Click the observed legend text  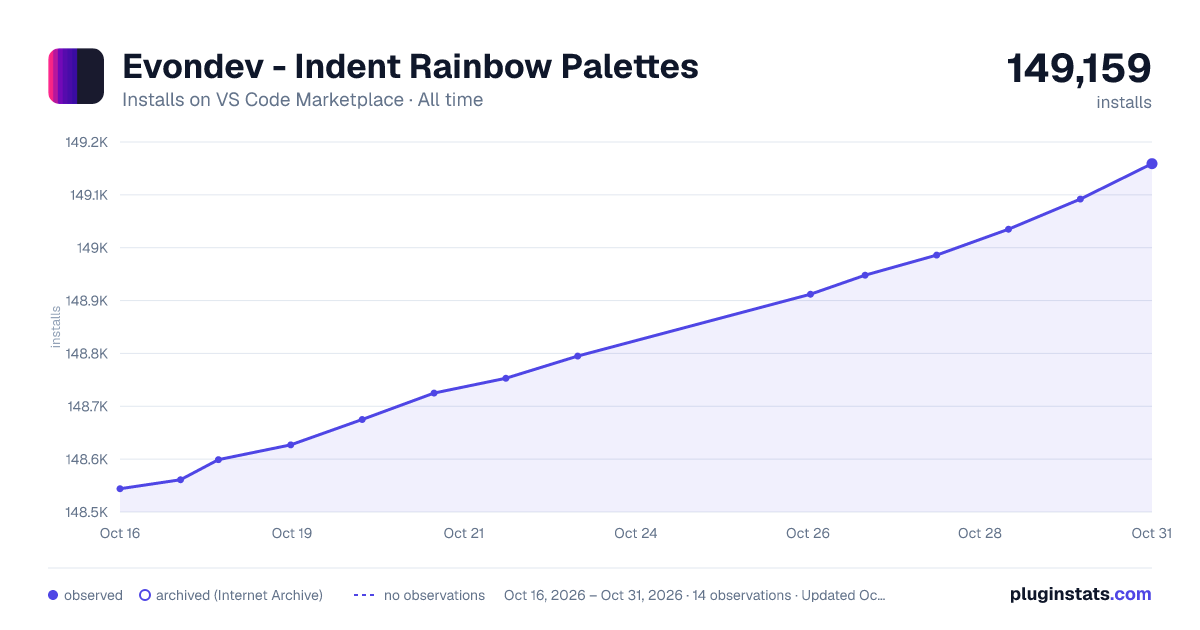(x=93, y=595)
